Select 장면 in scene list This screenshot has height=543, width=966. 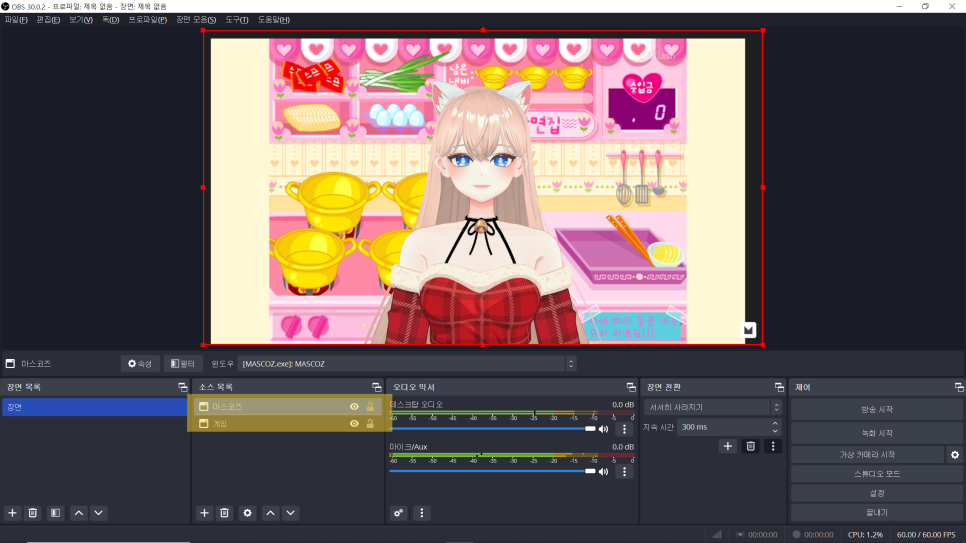95,407
